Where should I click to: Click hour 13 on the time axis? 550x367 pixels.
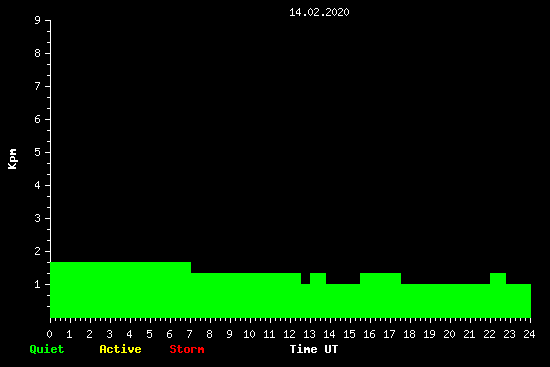(x=310, y=334)
